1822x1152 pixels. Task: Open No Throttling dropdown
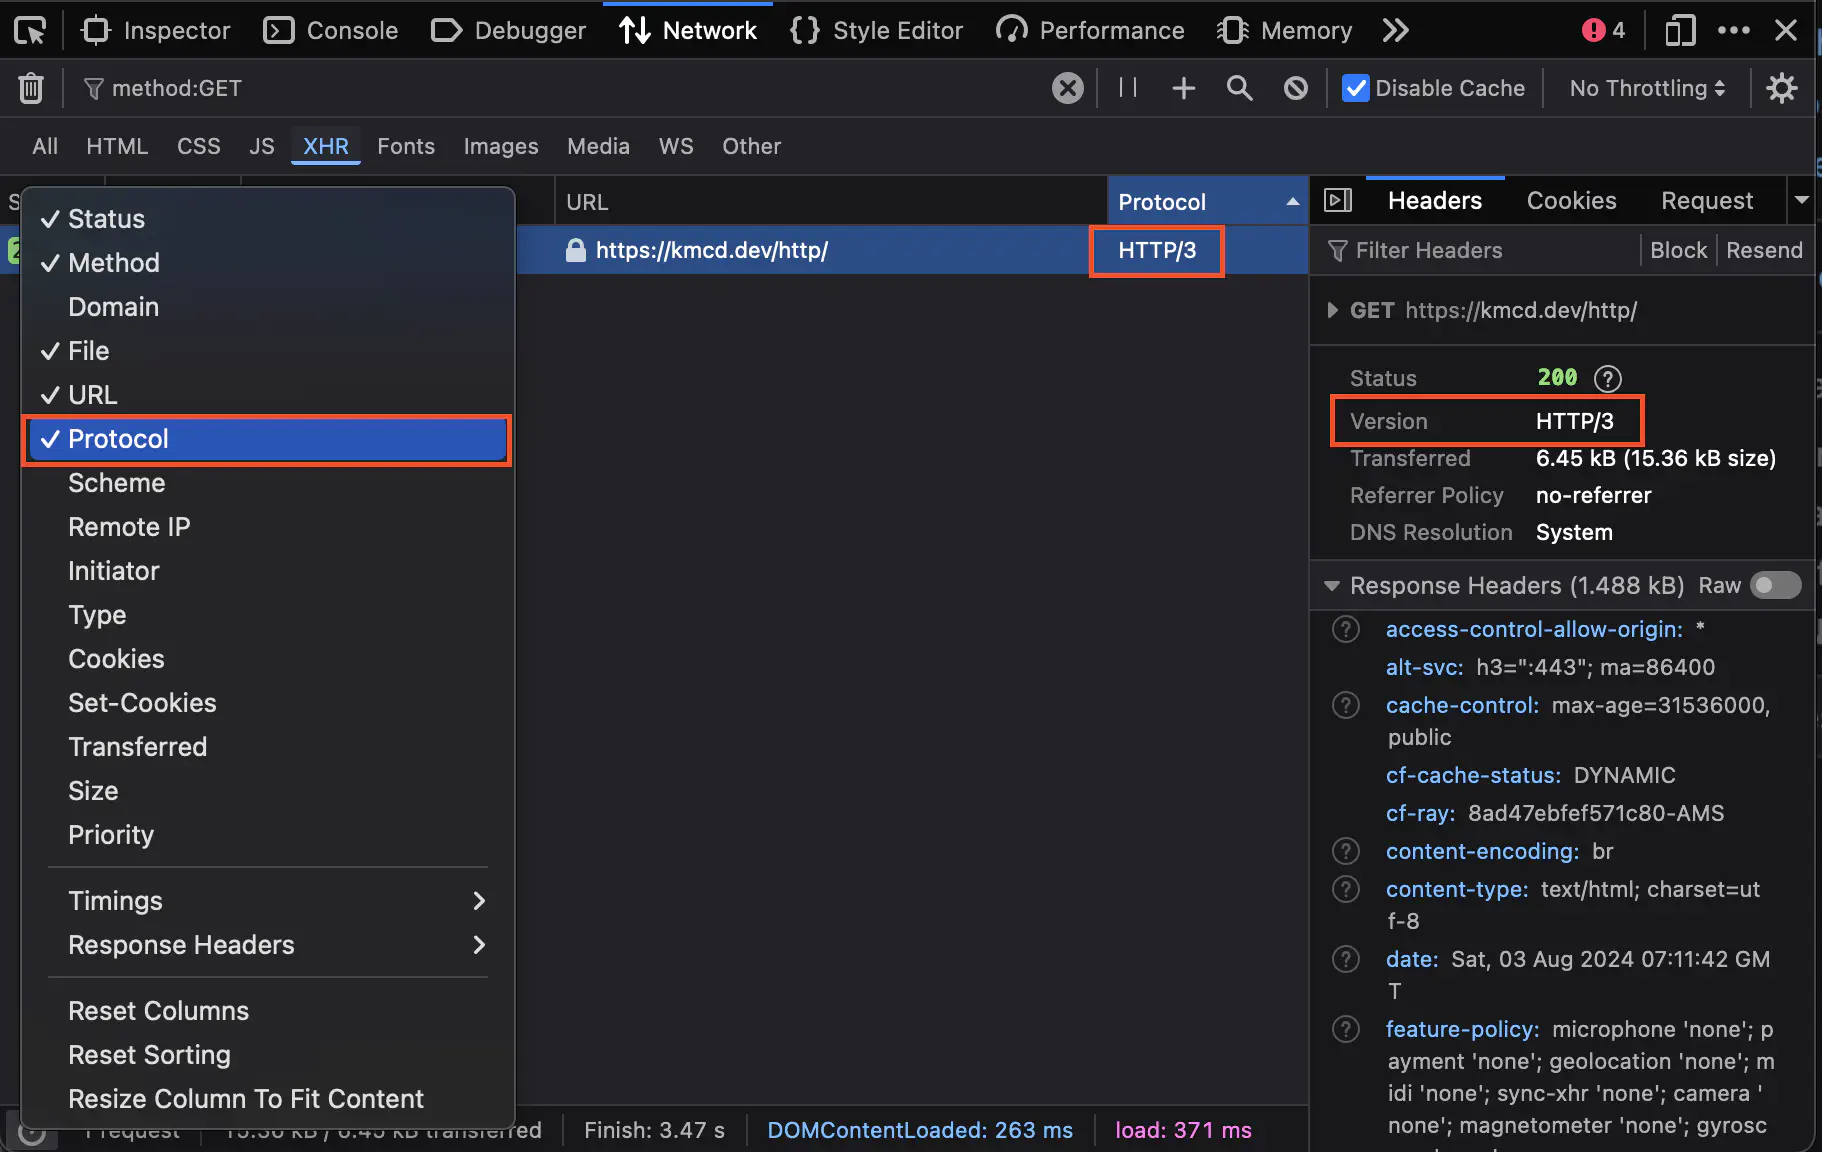pyautogui.click(x=1646, y=88)
